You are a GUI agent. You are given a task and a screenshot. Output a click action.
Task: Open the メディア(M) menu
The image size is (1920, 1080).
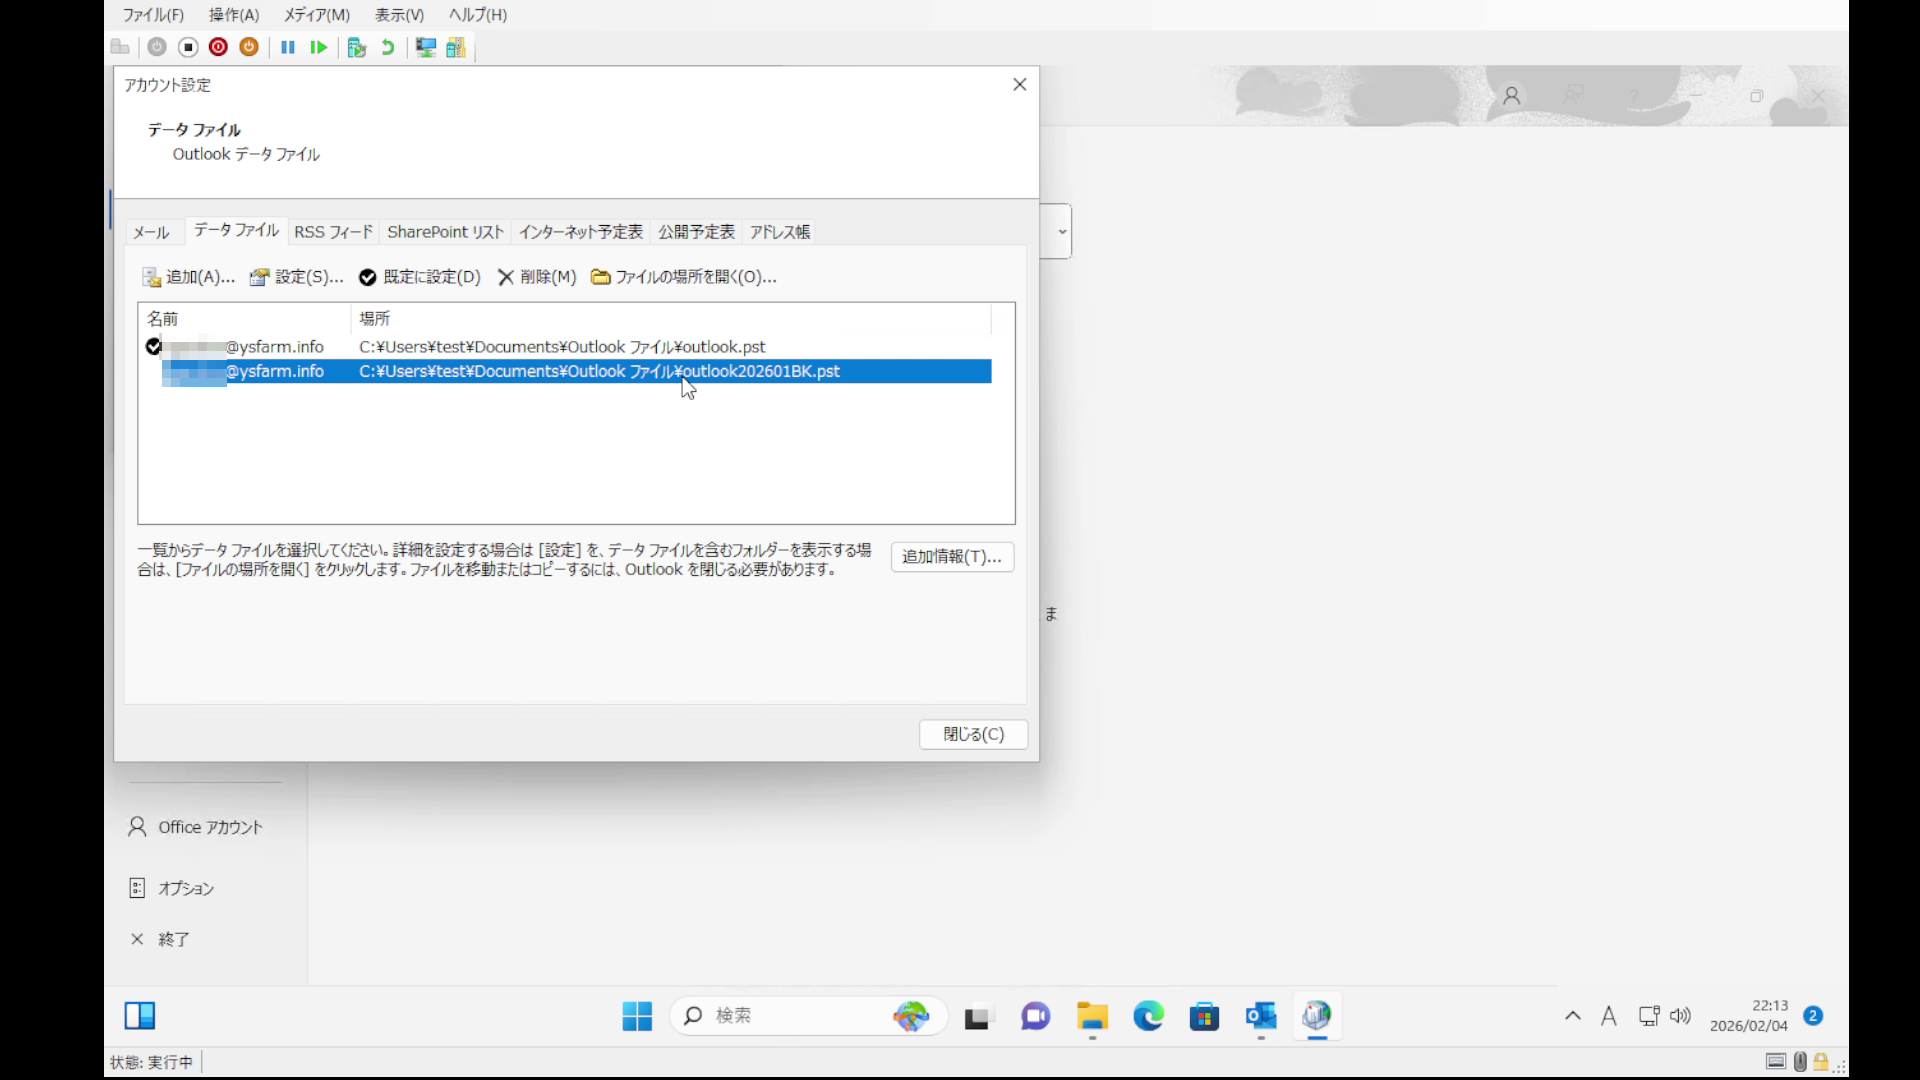316,15
